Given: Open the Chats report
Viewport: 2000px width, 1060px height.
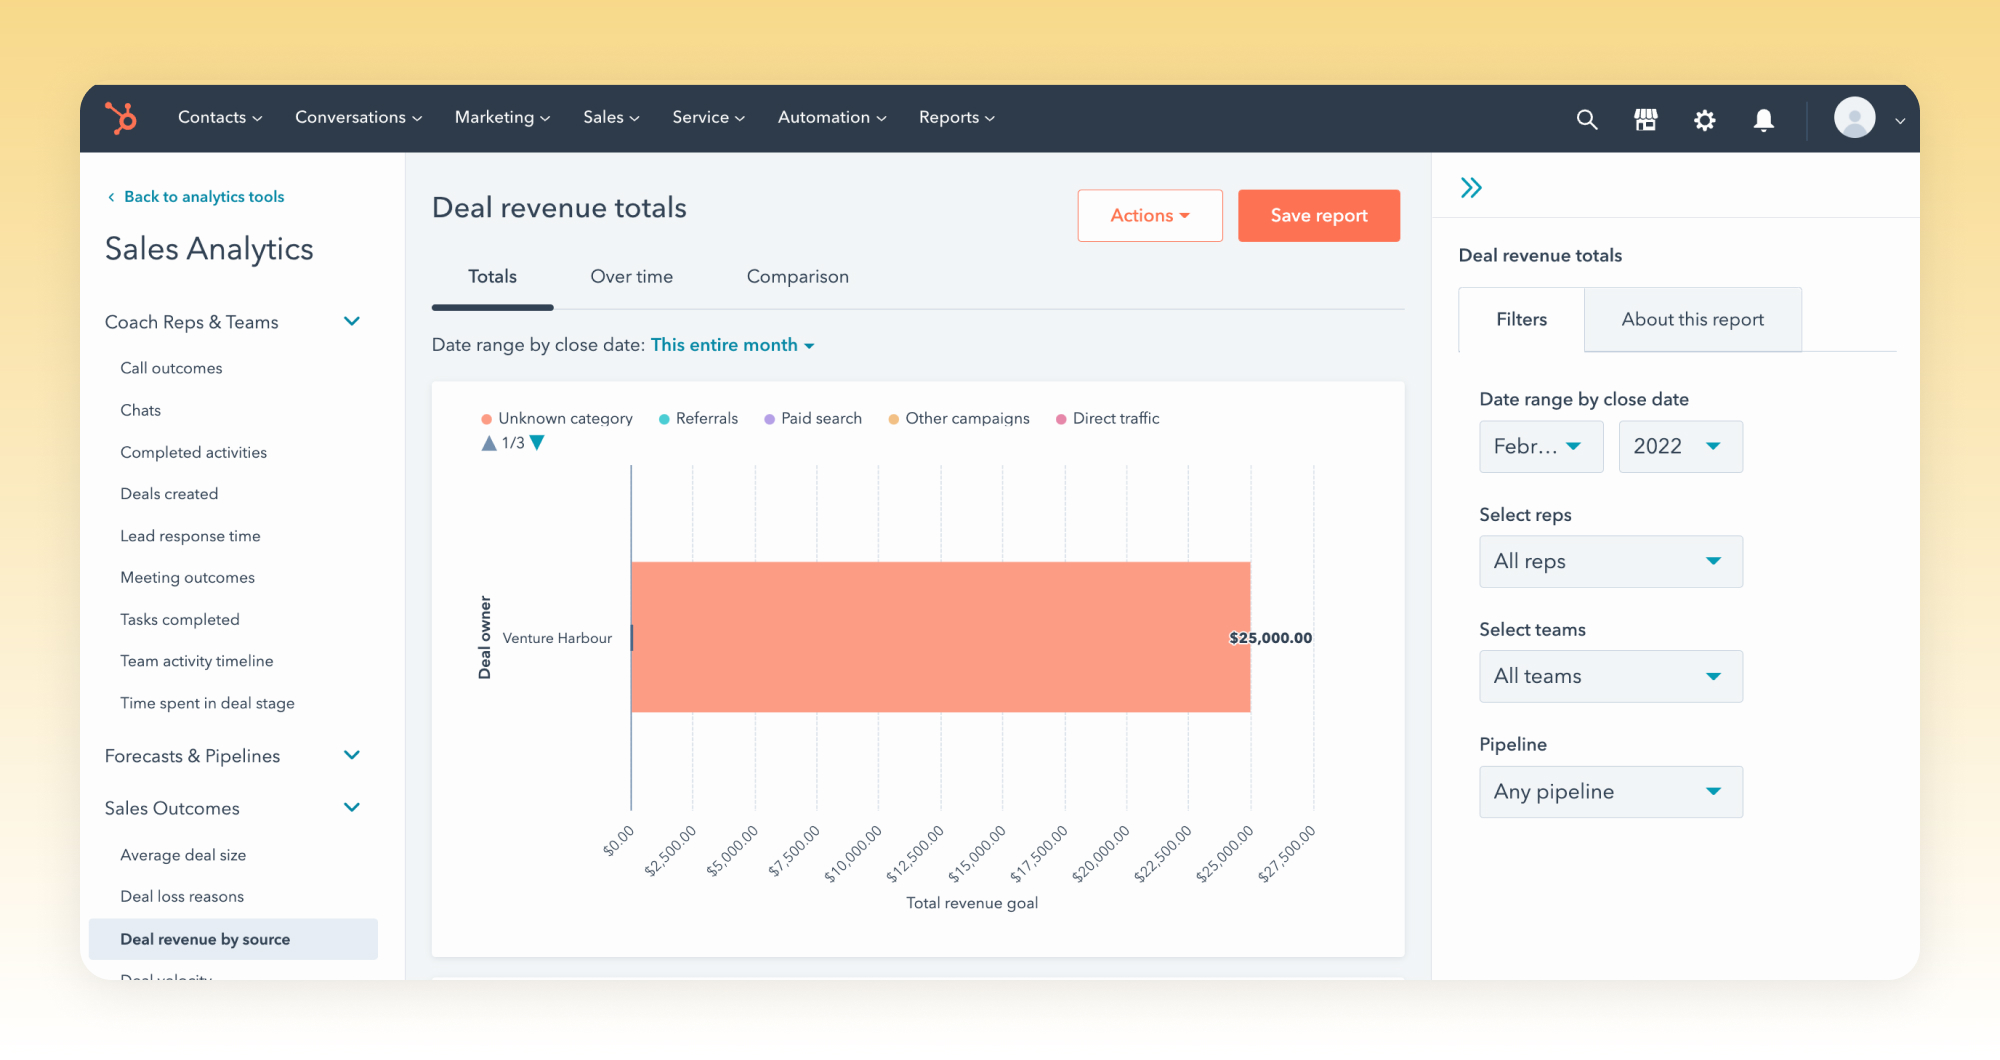Looking at the screenshot, I should 140,410.
